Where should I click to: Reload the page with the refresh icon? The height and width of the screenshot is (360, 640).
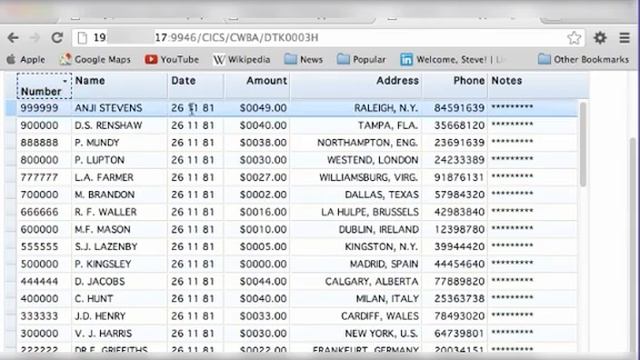(x=57, y=38)
